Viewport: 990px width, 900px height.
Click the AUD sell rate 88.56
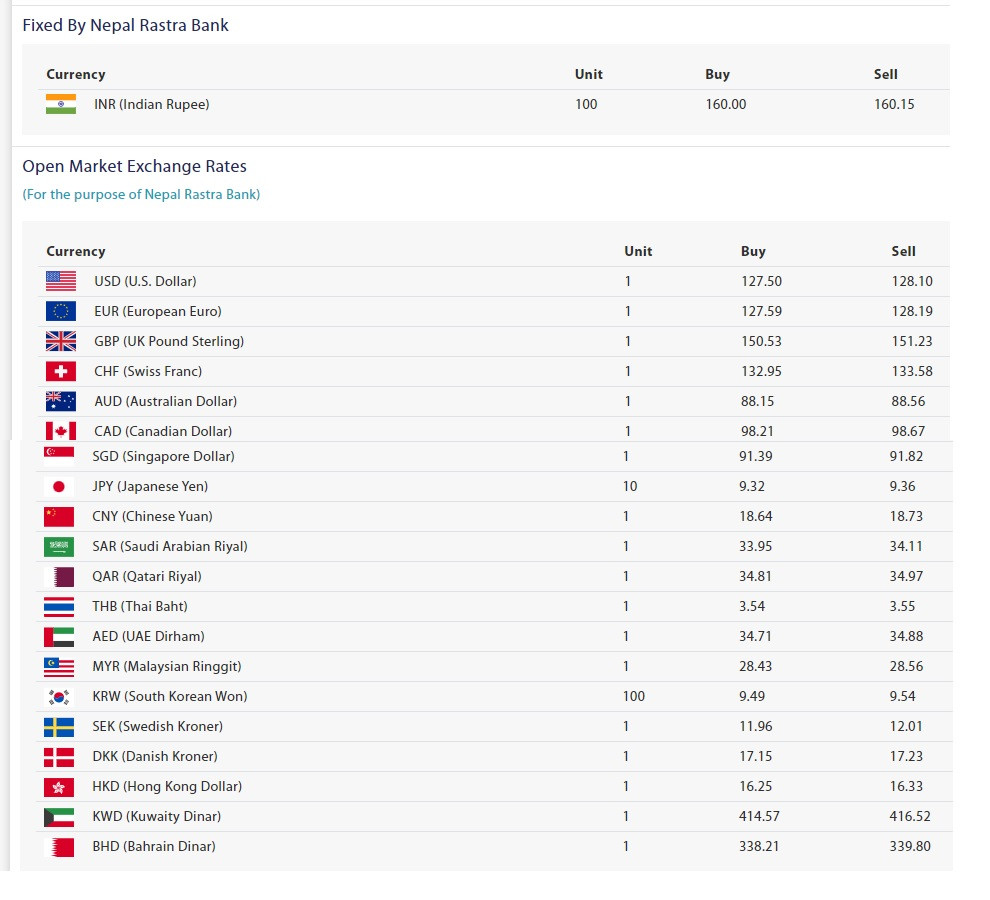908,401
